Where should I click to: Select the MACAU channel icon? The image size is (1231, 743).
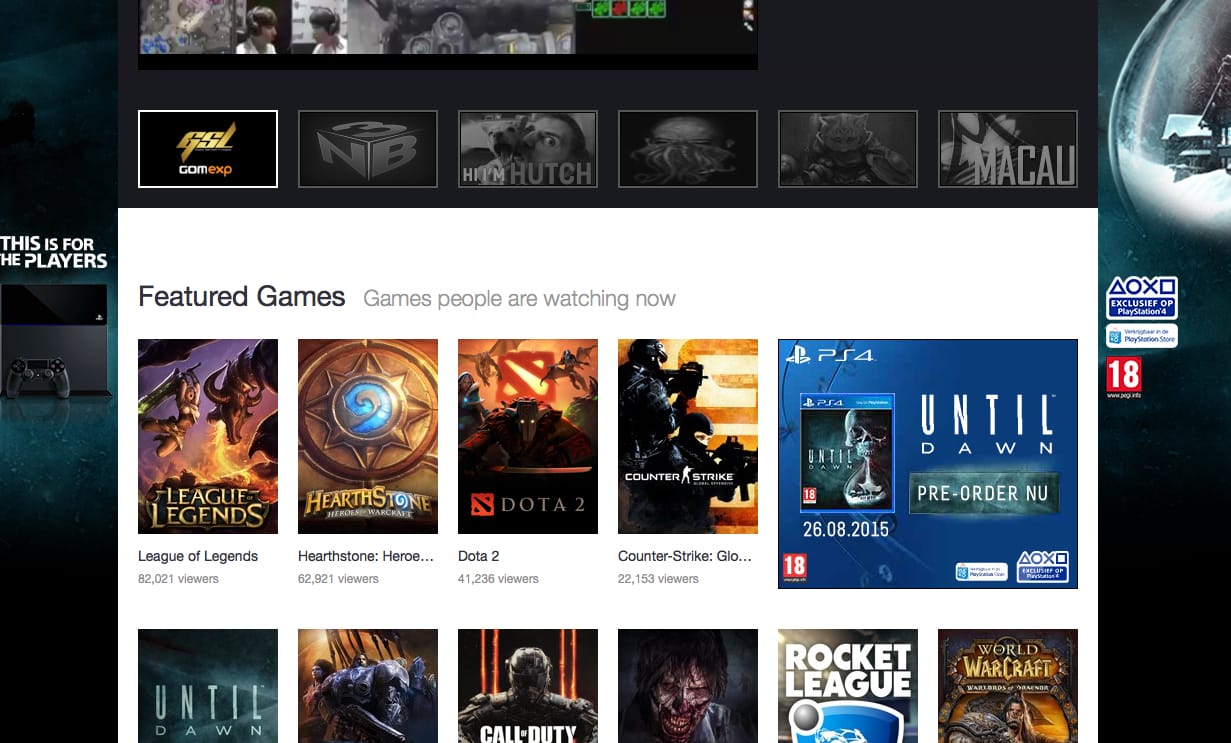pos(1007,148)
